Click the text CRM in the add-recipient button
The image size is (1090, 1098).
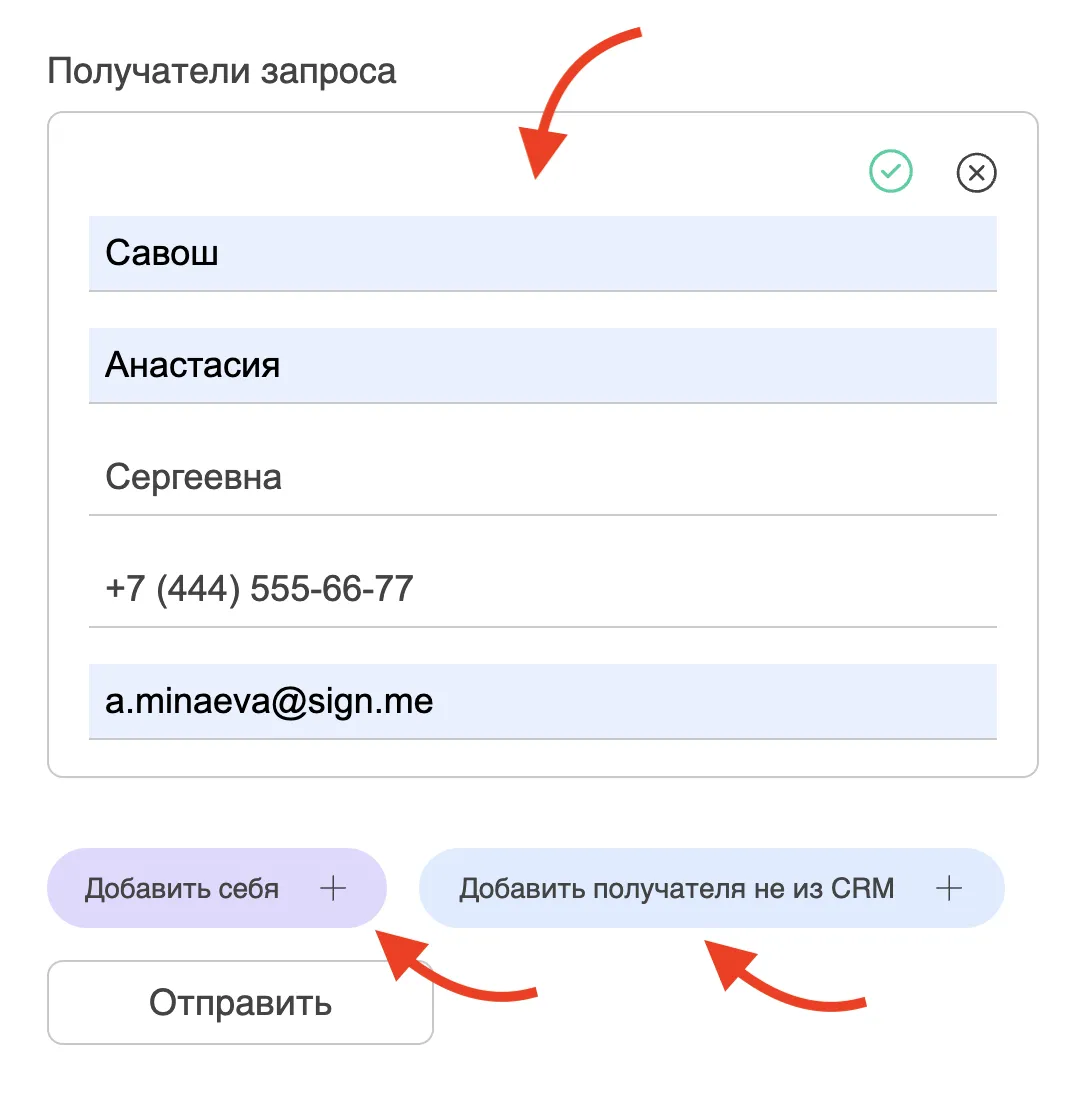coord(862,888)
